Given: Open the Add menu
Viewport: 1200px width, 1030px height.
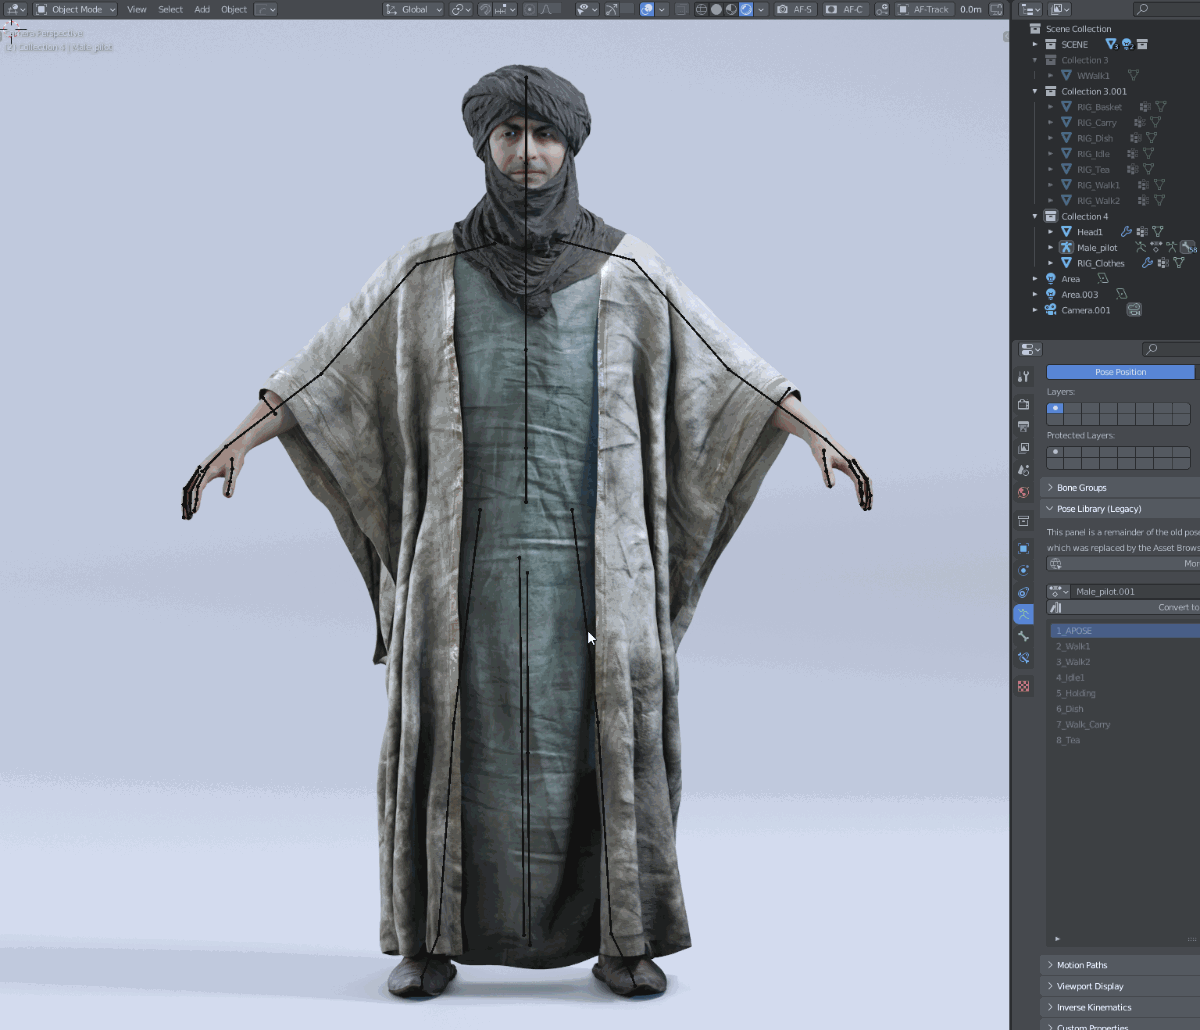Looking at the screenshot, I should click(202, 9).
